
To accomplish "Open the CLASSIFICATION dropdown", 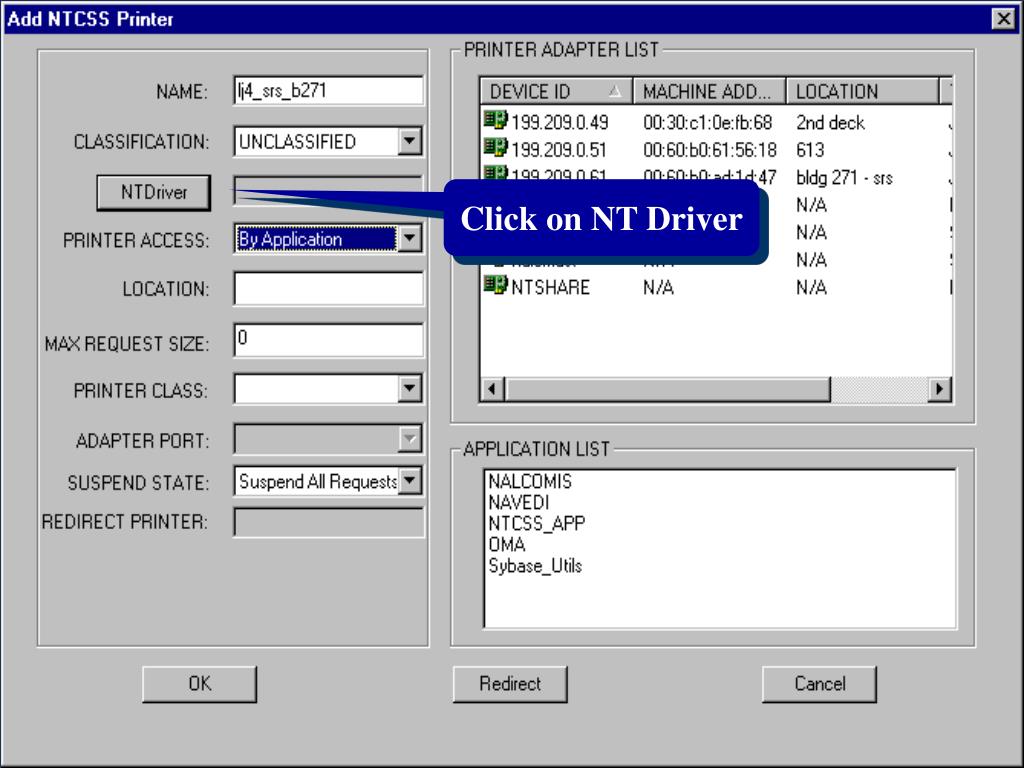I will (409, 141).
